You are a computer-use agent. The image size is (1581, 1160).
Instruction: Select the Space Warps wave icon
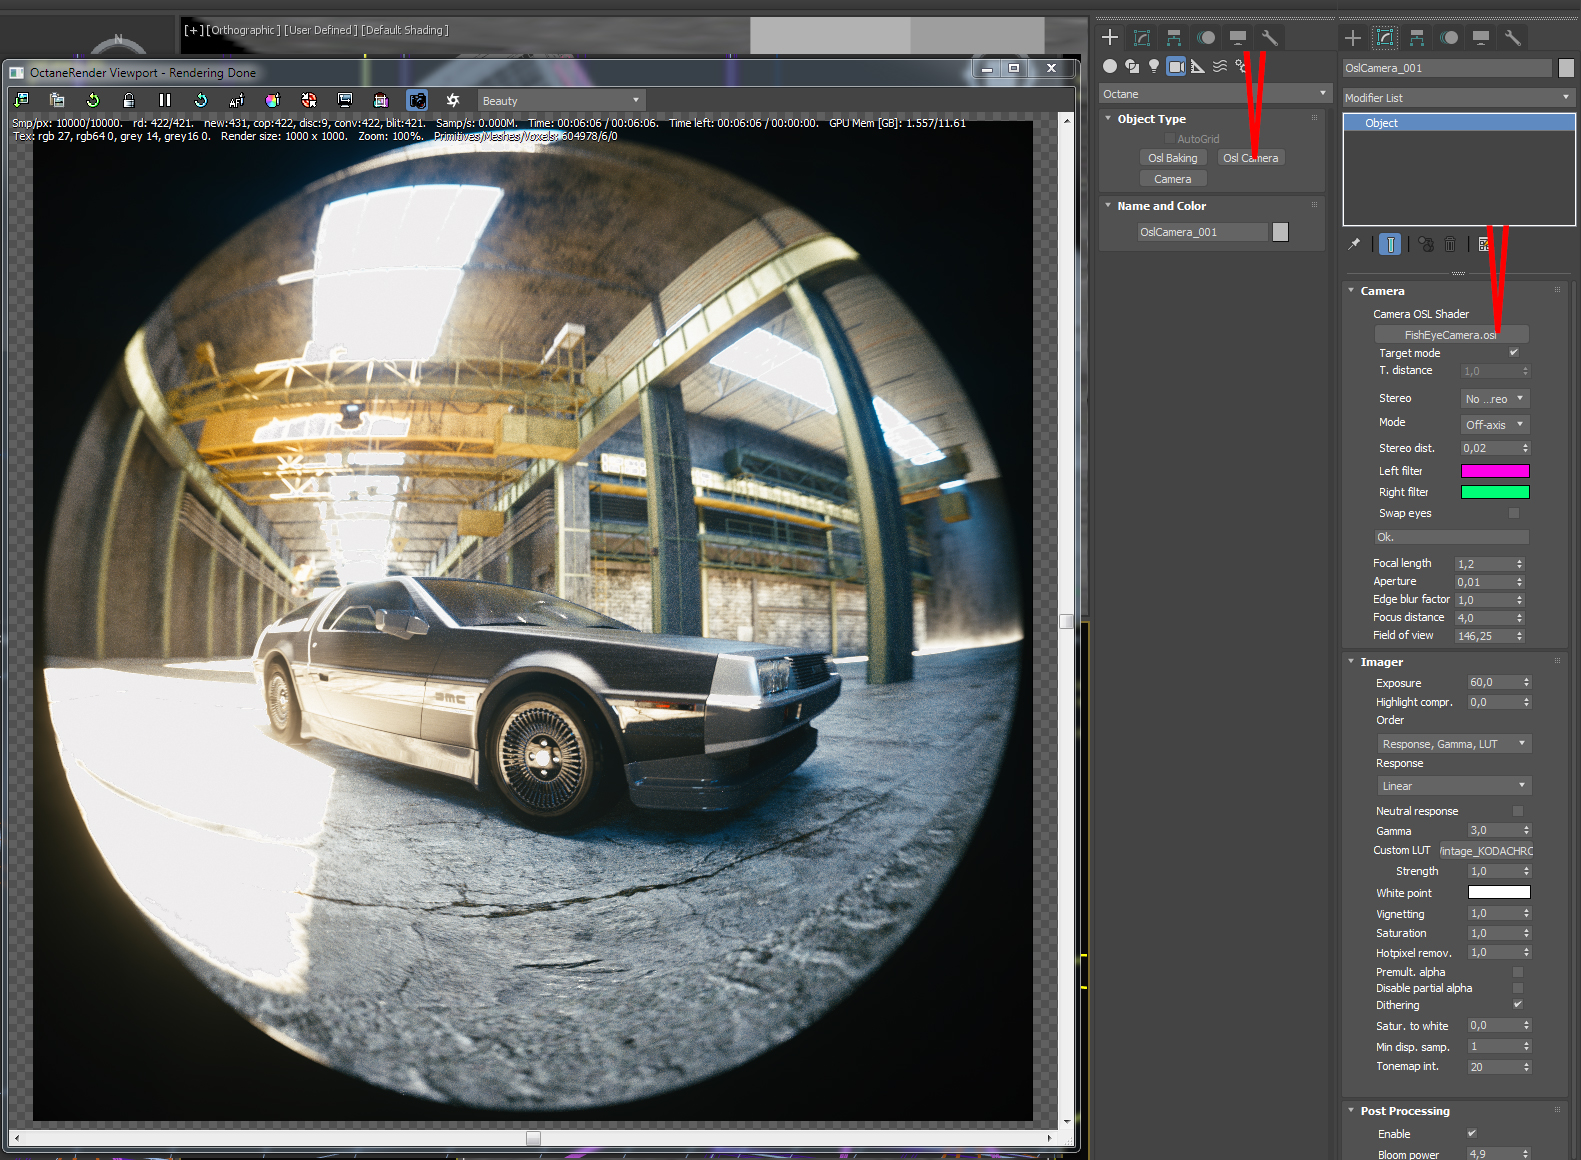[1220, 66]
